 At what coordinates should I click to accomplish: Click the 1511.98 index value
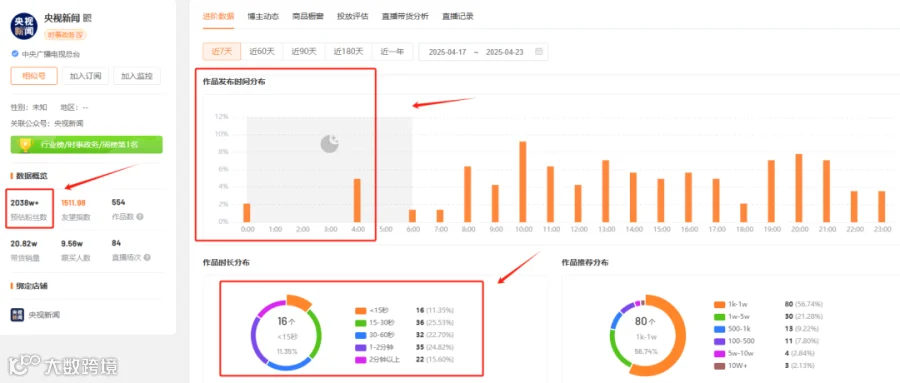tap(73, 202)
